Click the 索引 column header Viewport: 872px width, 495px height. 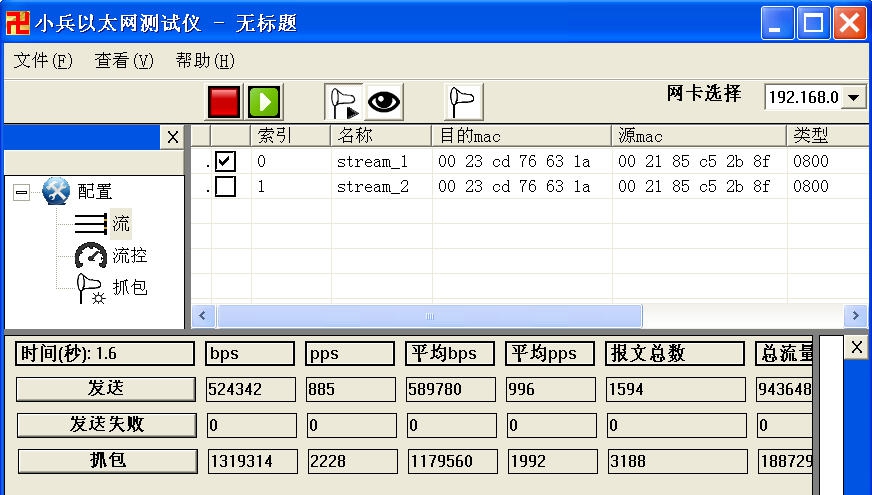tap(291, 136)
